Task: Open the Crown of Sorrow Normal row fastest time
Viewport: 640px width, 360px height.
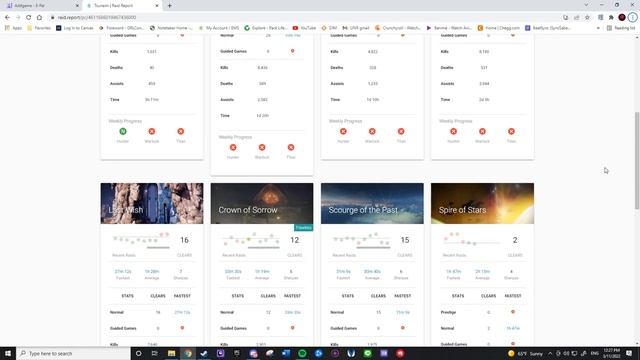Action: click(292, 312)
